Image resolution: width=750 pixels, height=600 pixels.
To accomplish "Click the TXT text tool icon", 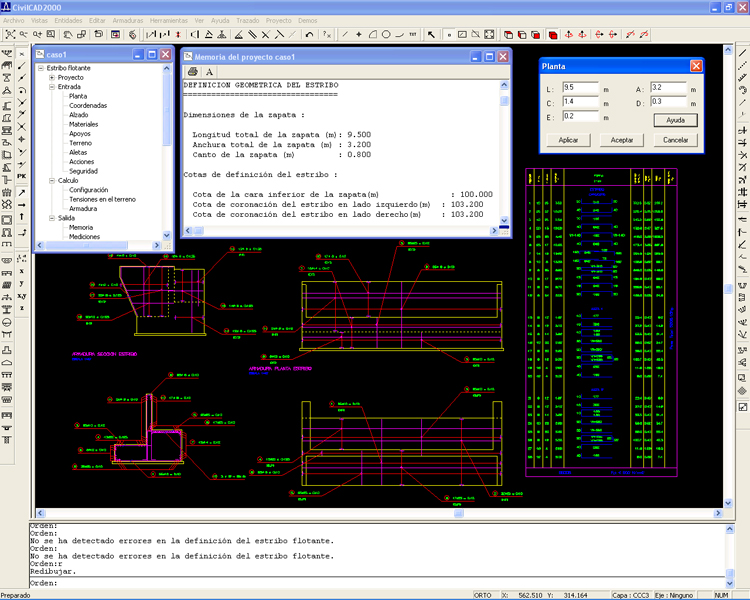I will (x=413, y=34).
